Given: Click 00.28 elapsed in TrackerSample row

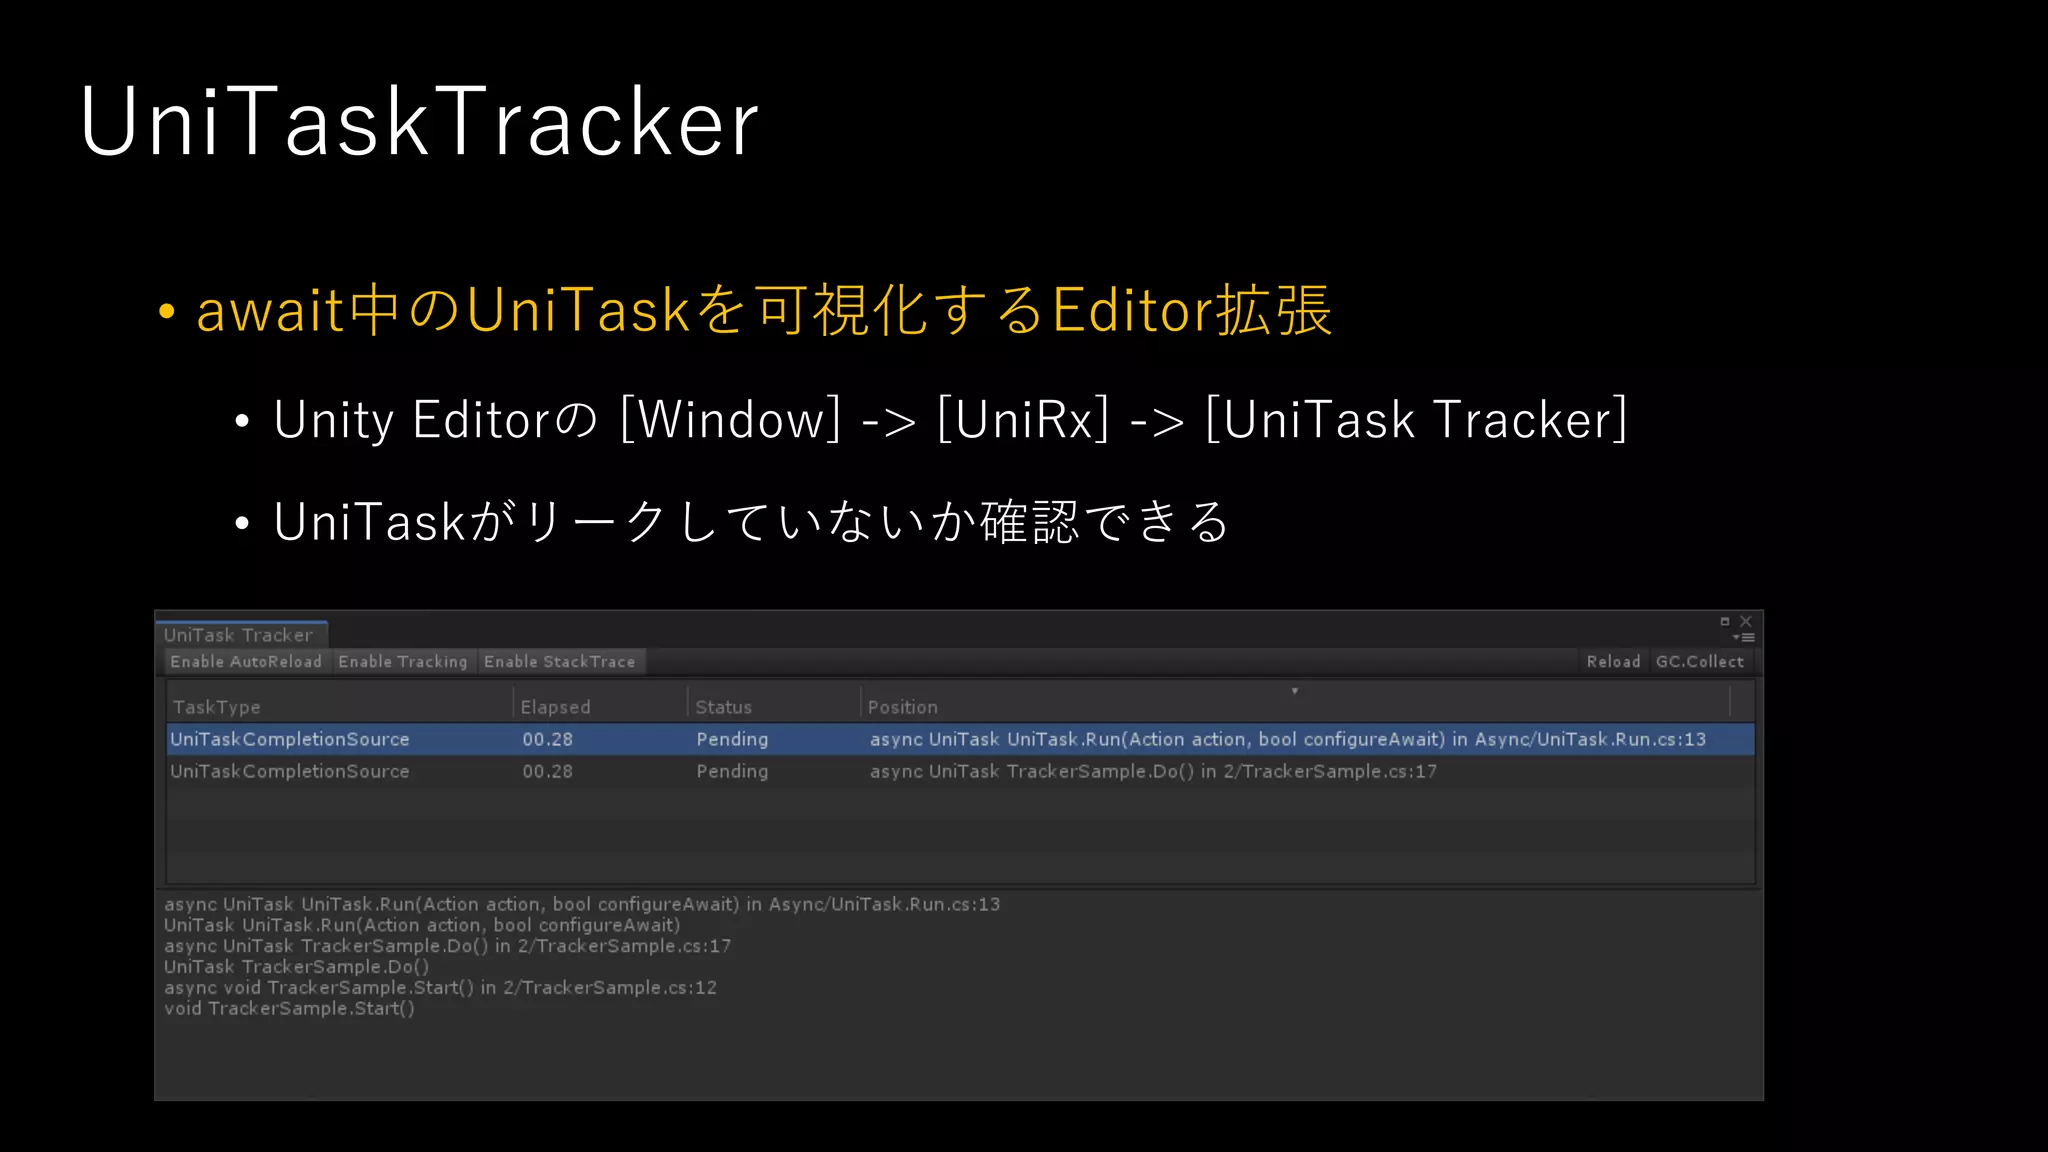Looking at the screenshot, I should [547, 771].
